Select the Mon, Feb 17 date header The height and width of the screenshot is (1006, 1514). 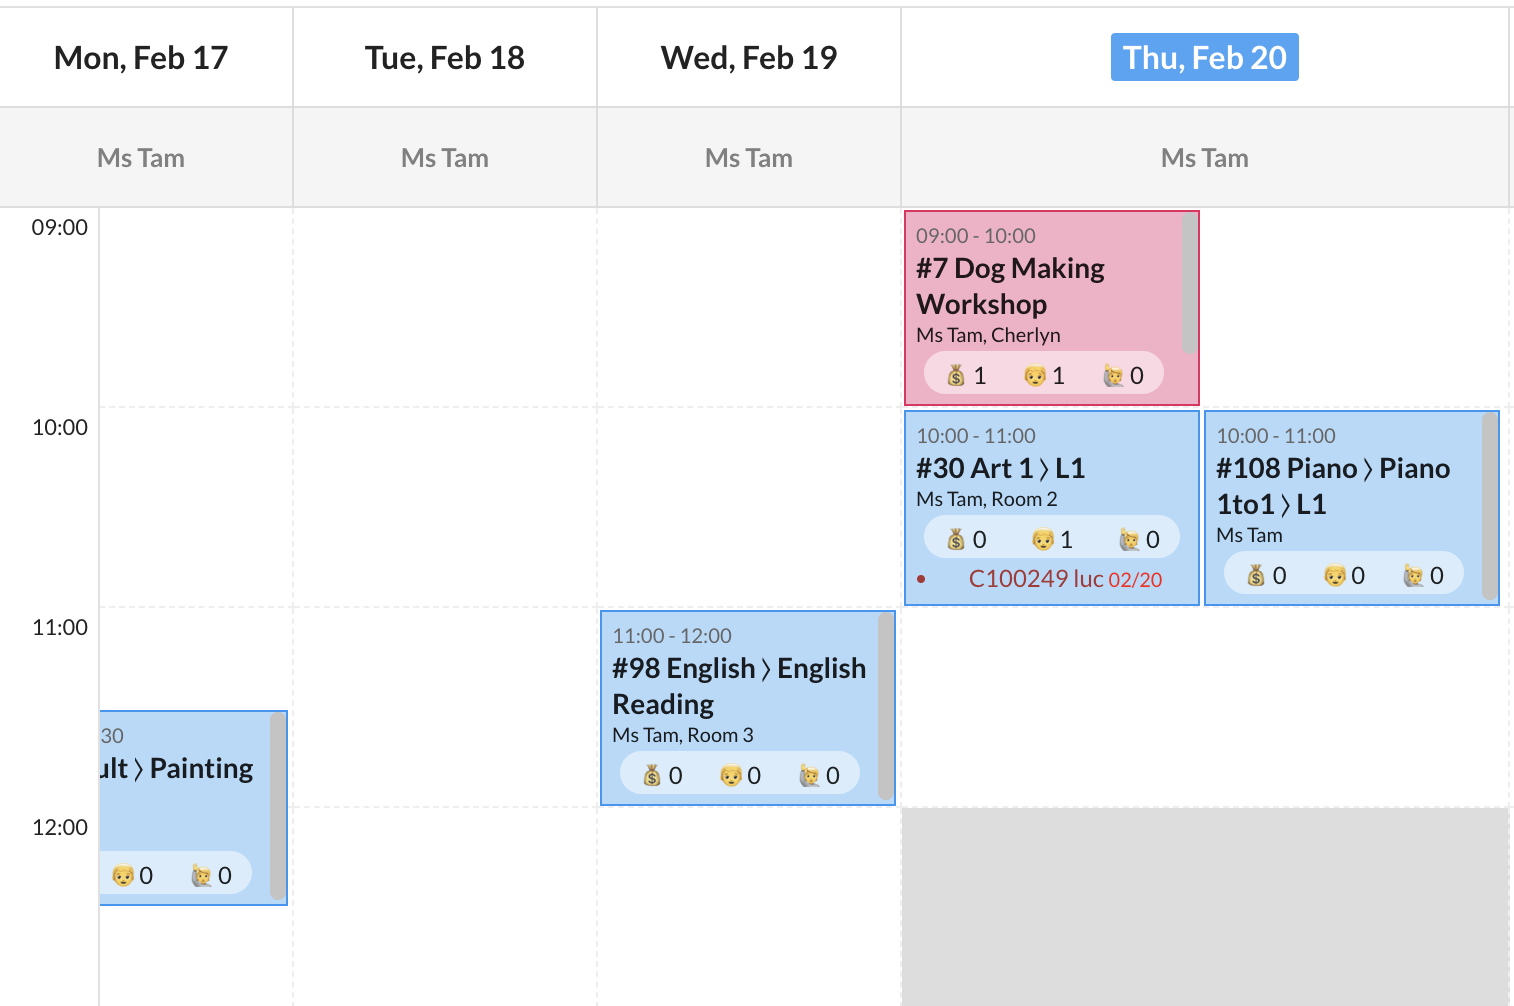tap(141, 58)
